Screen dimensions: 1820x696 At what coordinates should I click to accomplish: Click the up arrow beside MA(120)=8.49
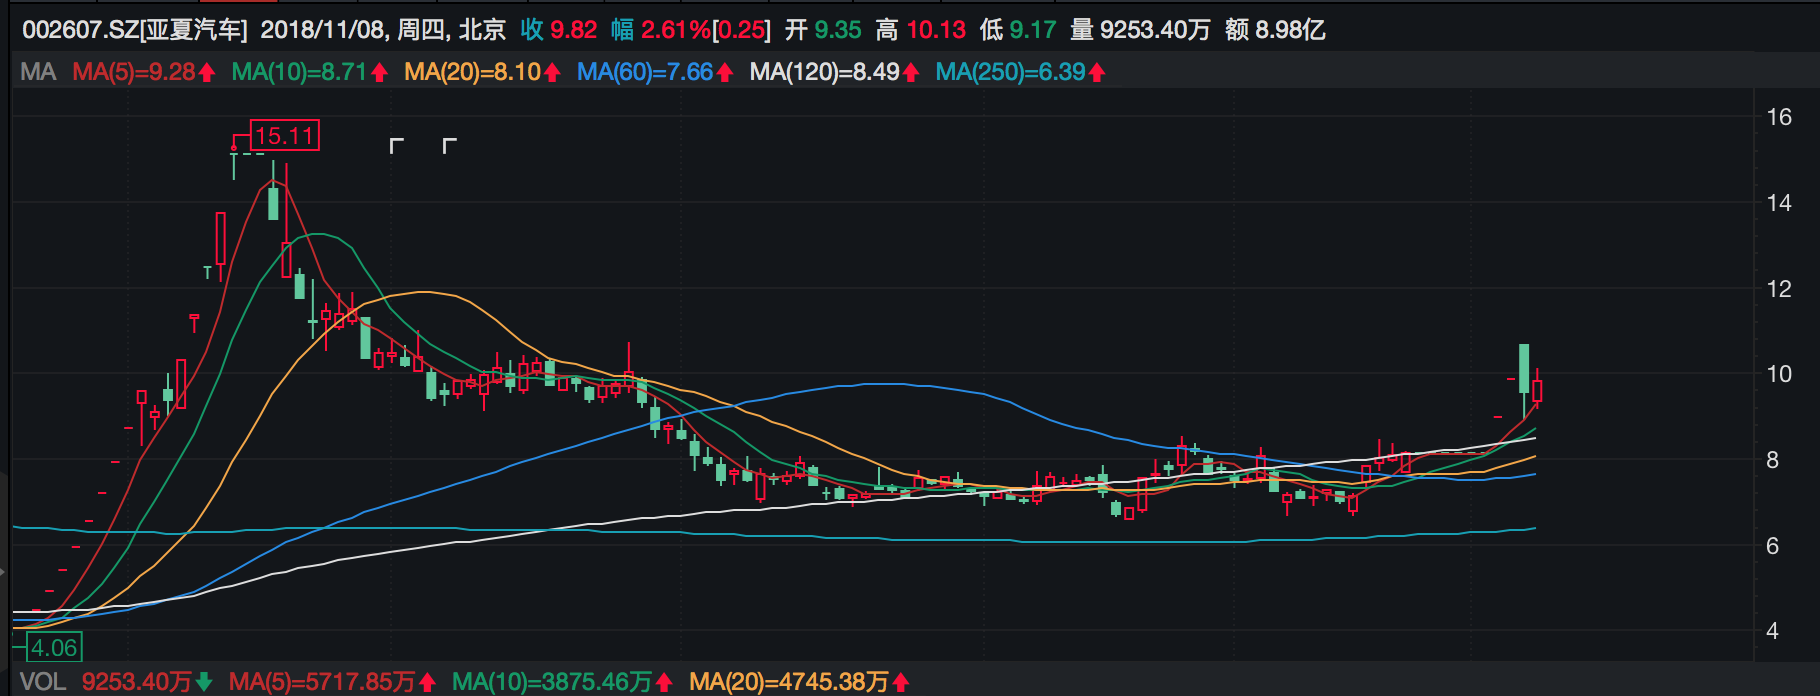pos(911,72)
